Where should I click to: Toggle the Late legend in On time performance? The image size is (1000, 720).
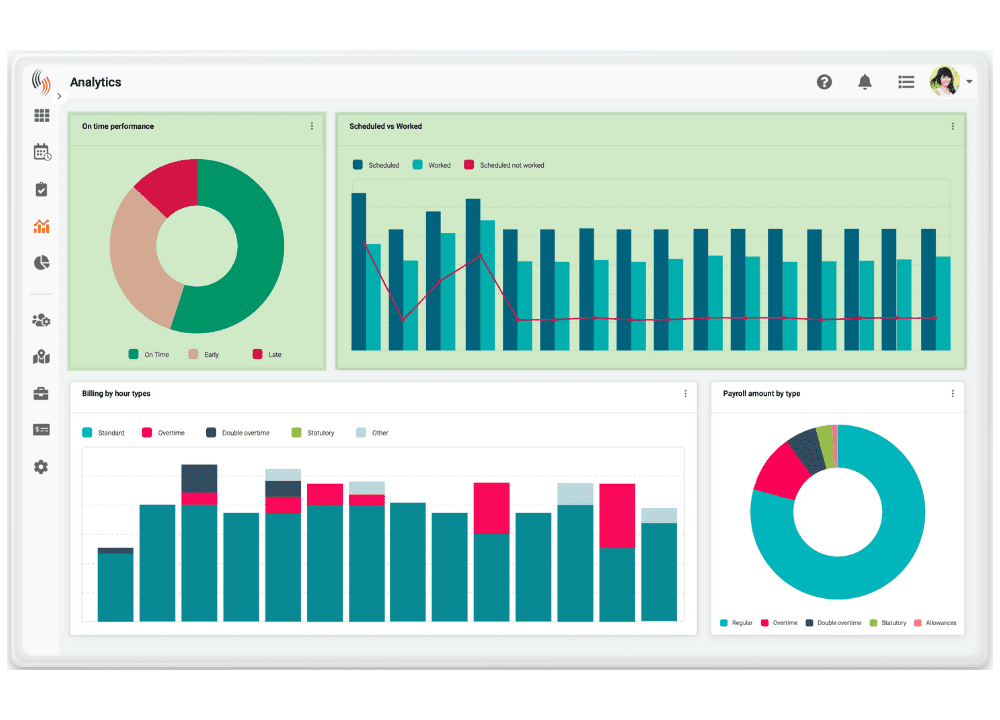click(268, 355)
